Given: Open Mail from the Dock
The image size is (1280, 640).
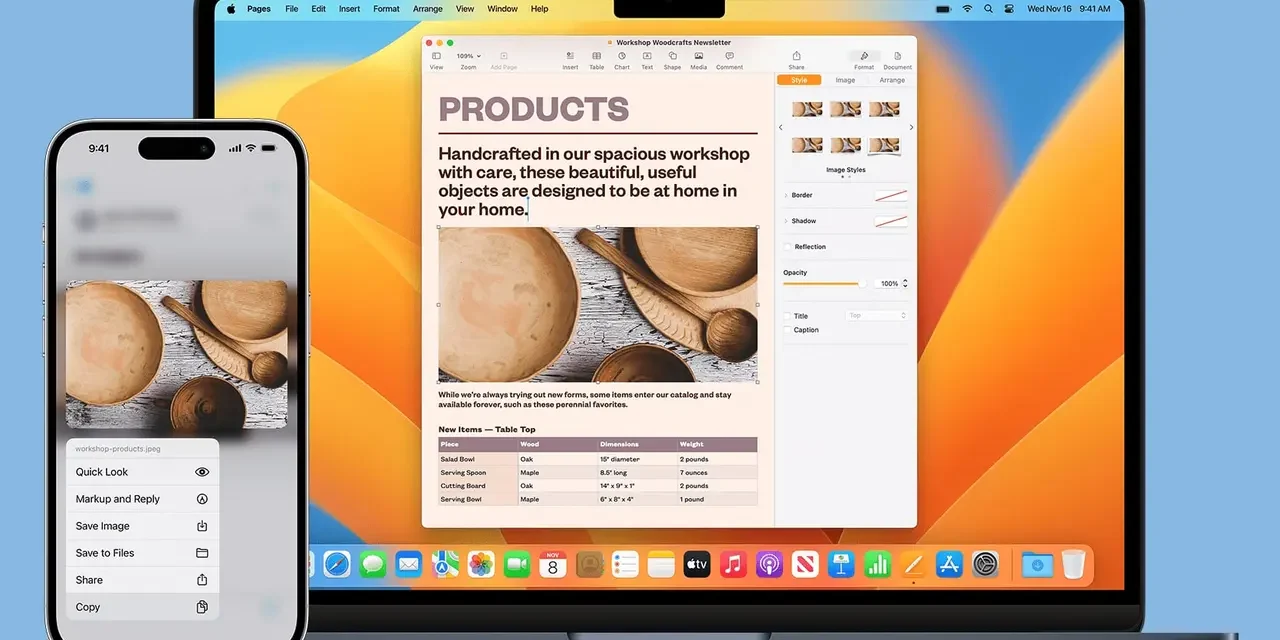Looking at the screenshot, I should pos(408,564).
